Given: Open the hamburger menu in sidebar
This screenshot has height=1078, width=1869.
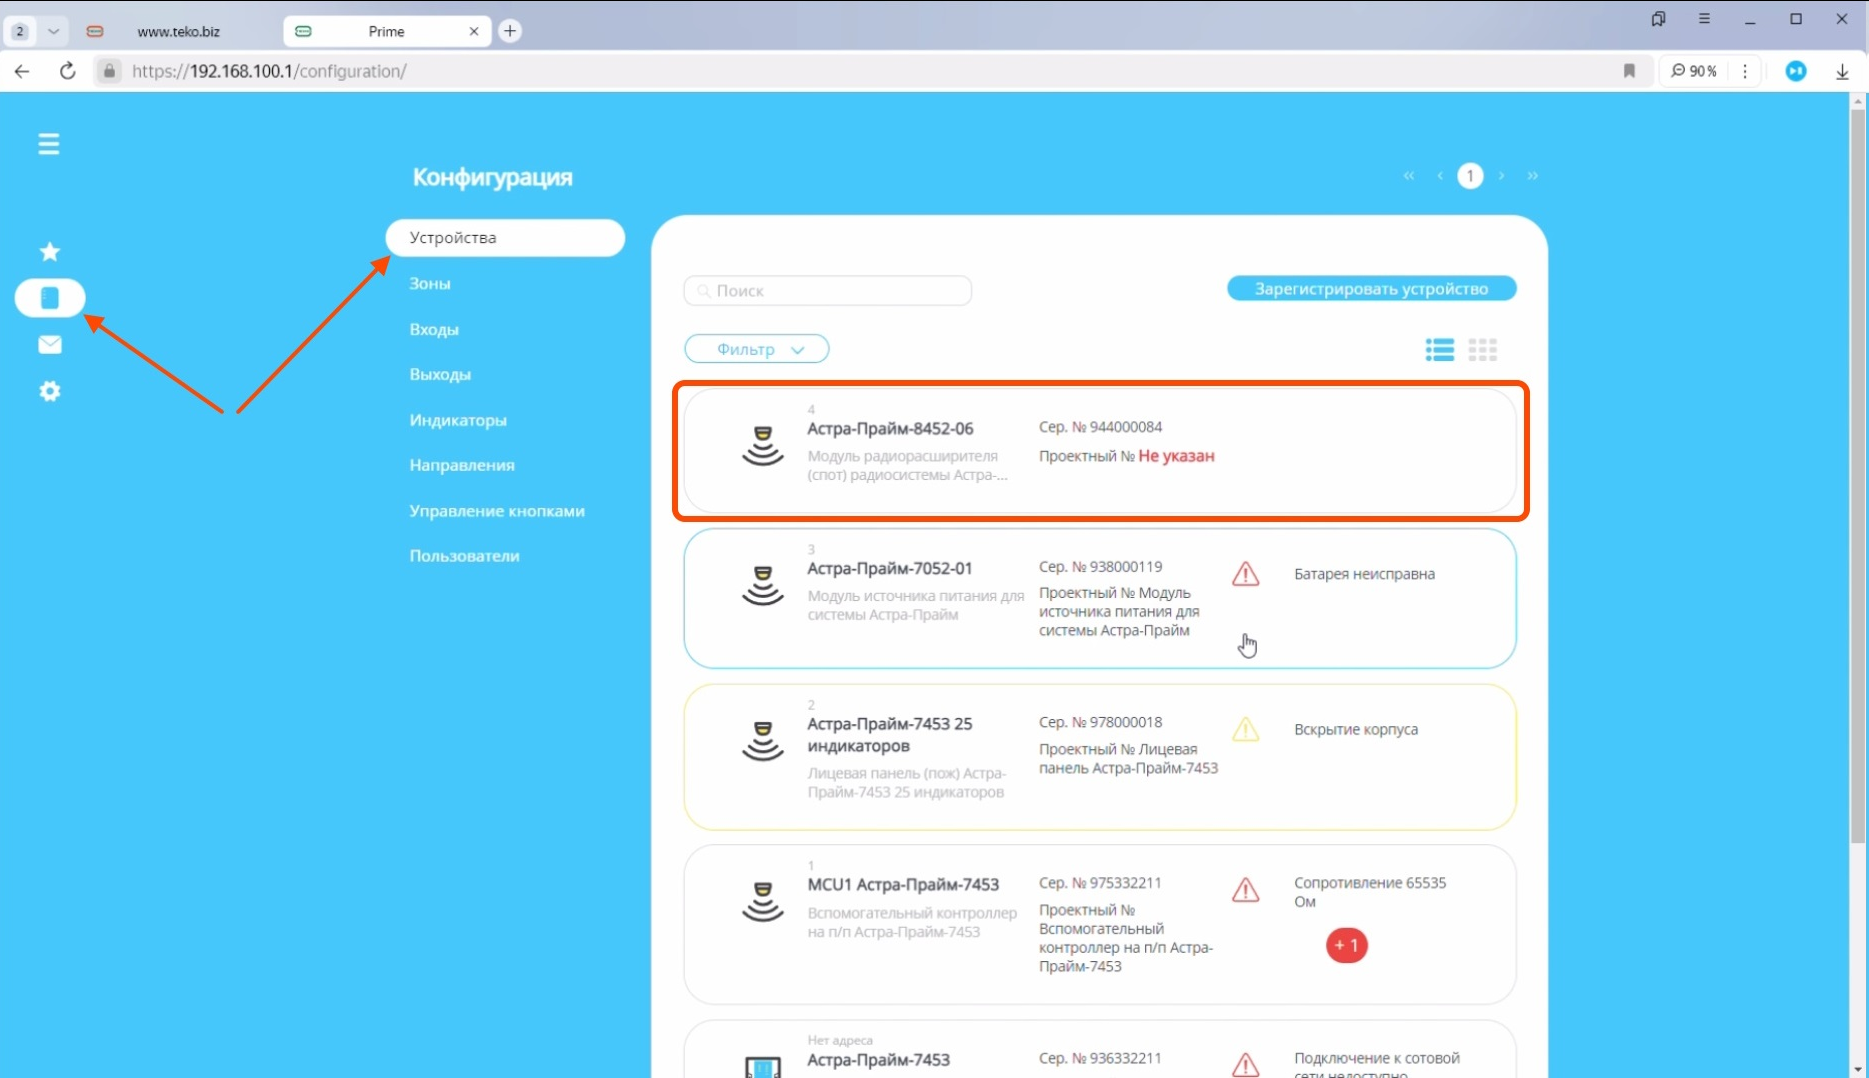Looking at the screenshot, I should pyautogui.click(x=49, y=144).
